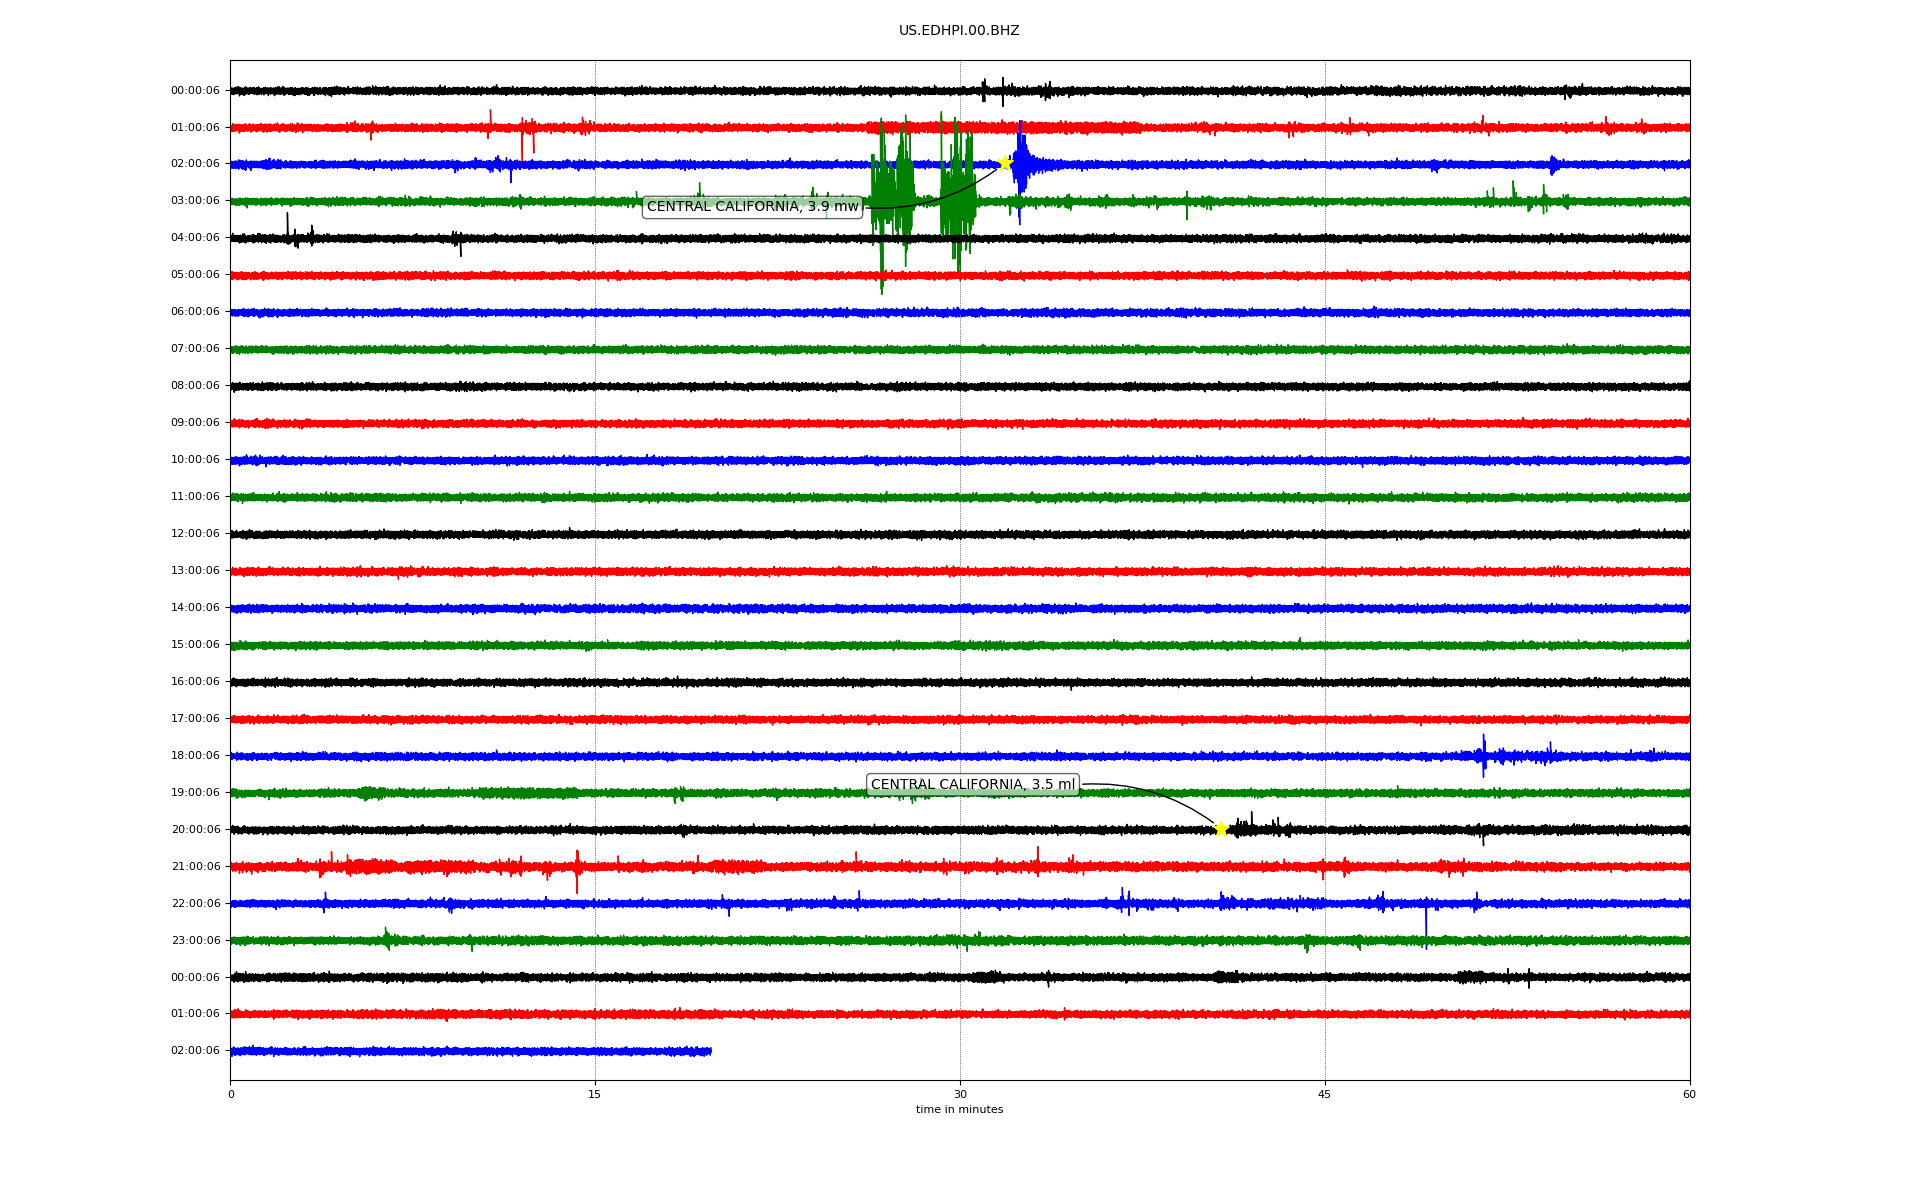Click the 'time in minutes' axis label
Image resolution: width=1920 pixels, height=1200 pixels.
(959, 1110)
